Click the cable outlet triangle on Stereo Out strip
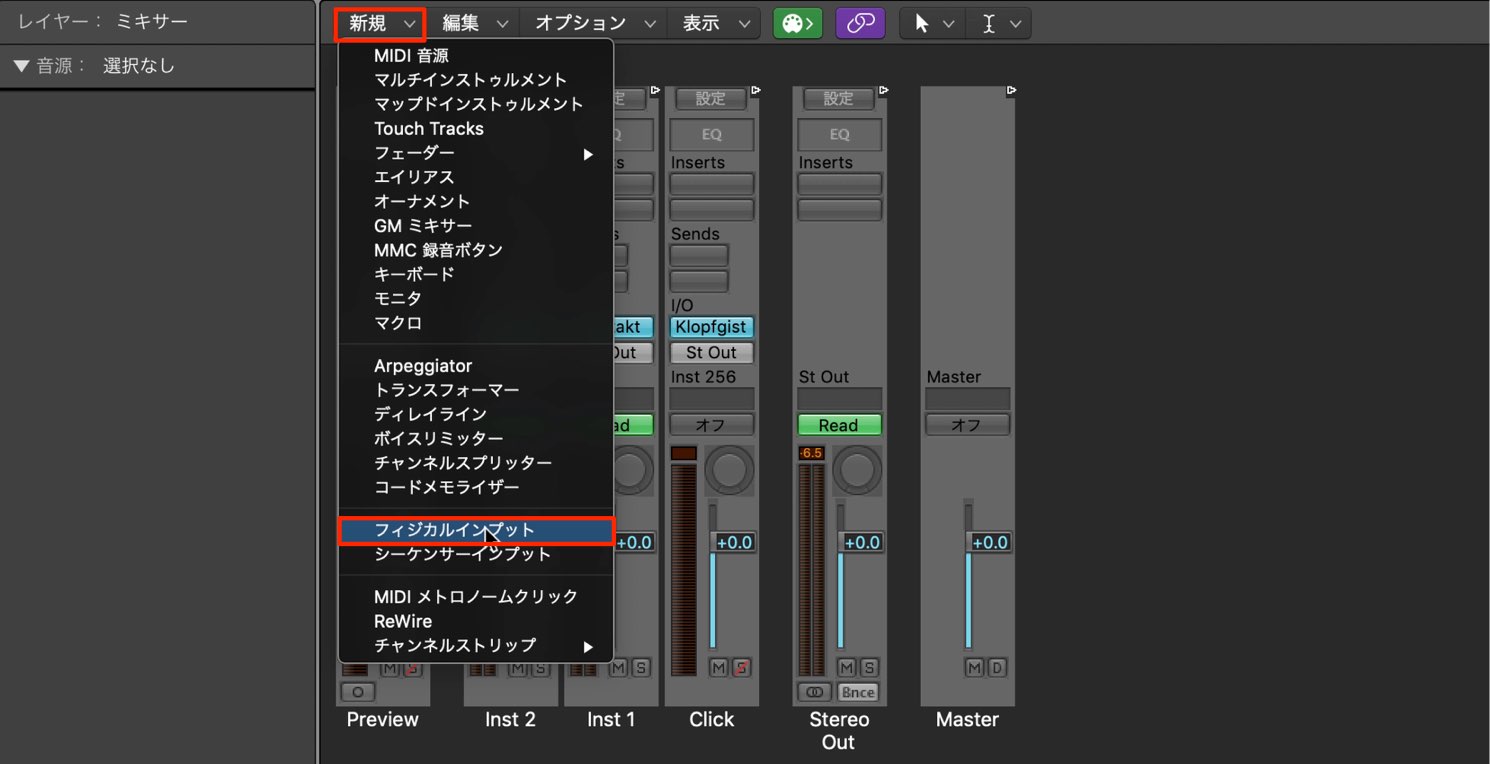The image size is (1490, 764). (883, 91)
